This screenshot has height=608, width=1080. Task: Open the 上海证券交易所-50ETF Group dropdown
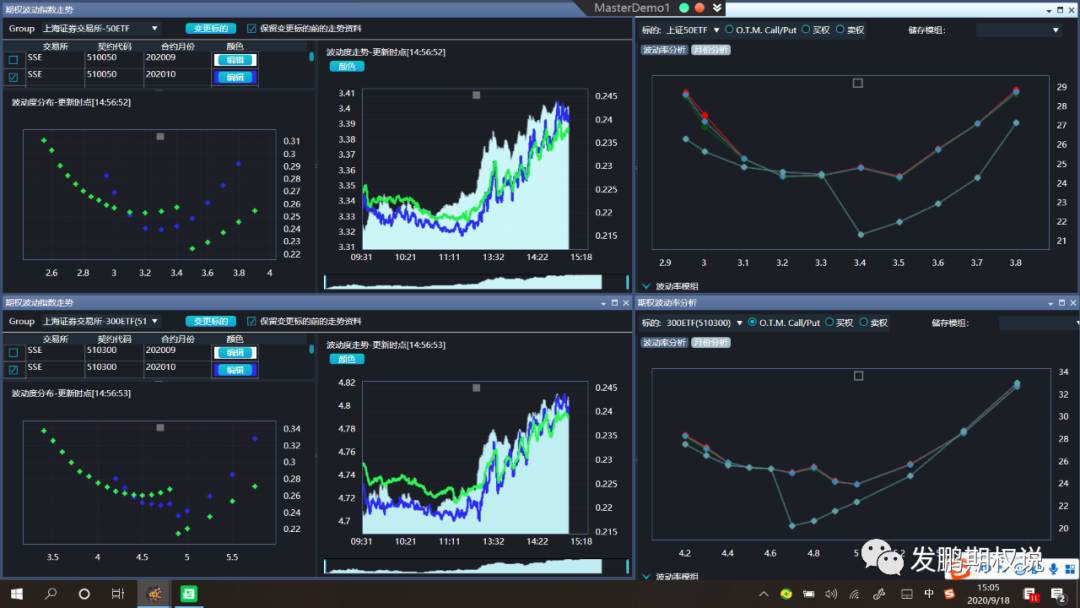click(101, 28)
